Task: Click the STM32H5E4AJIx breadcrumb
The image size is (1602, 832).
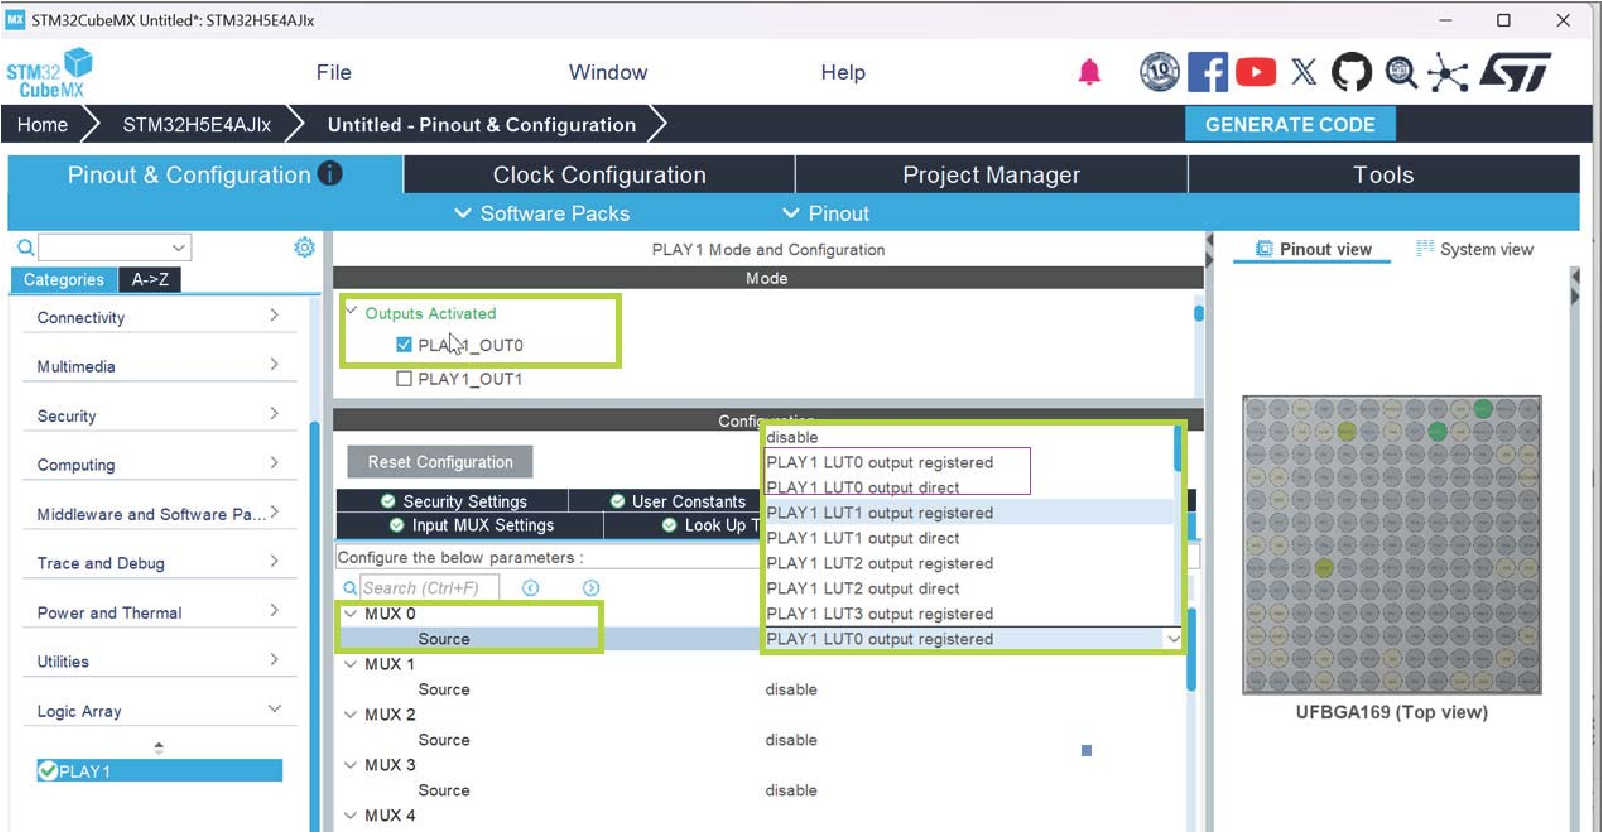Action: [197, 124]
